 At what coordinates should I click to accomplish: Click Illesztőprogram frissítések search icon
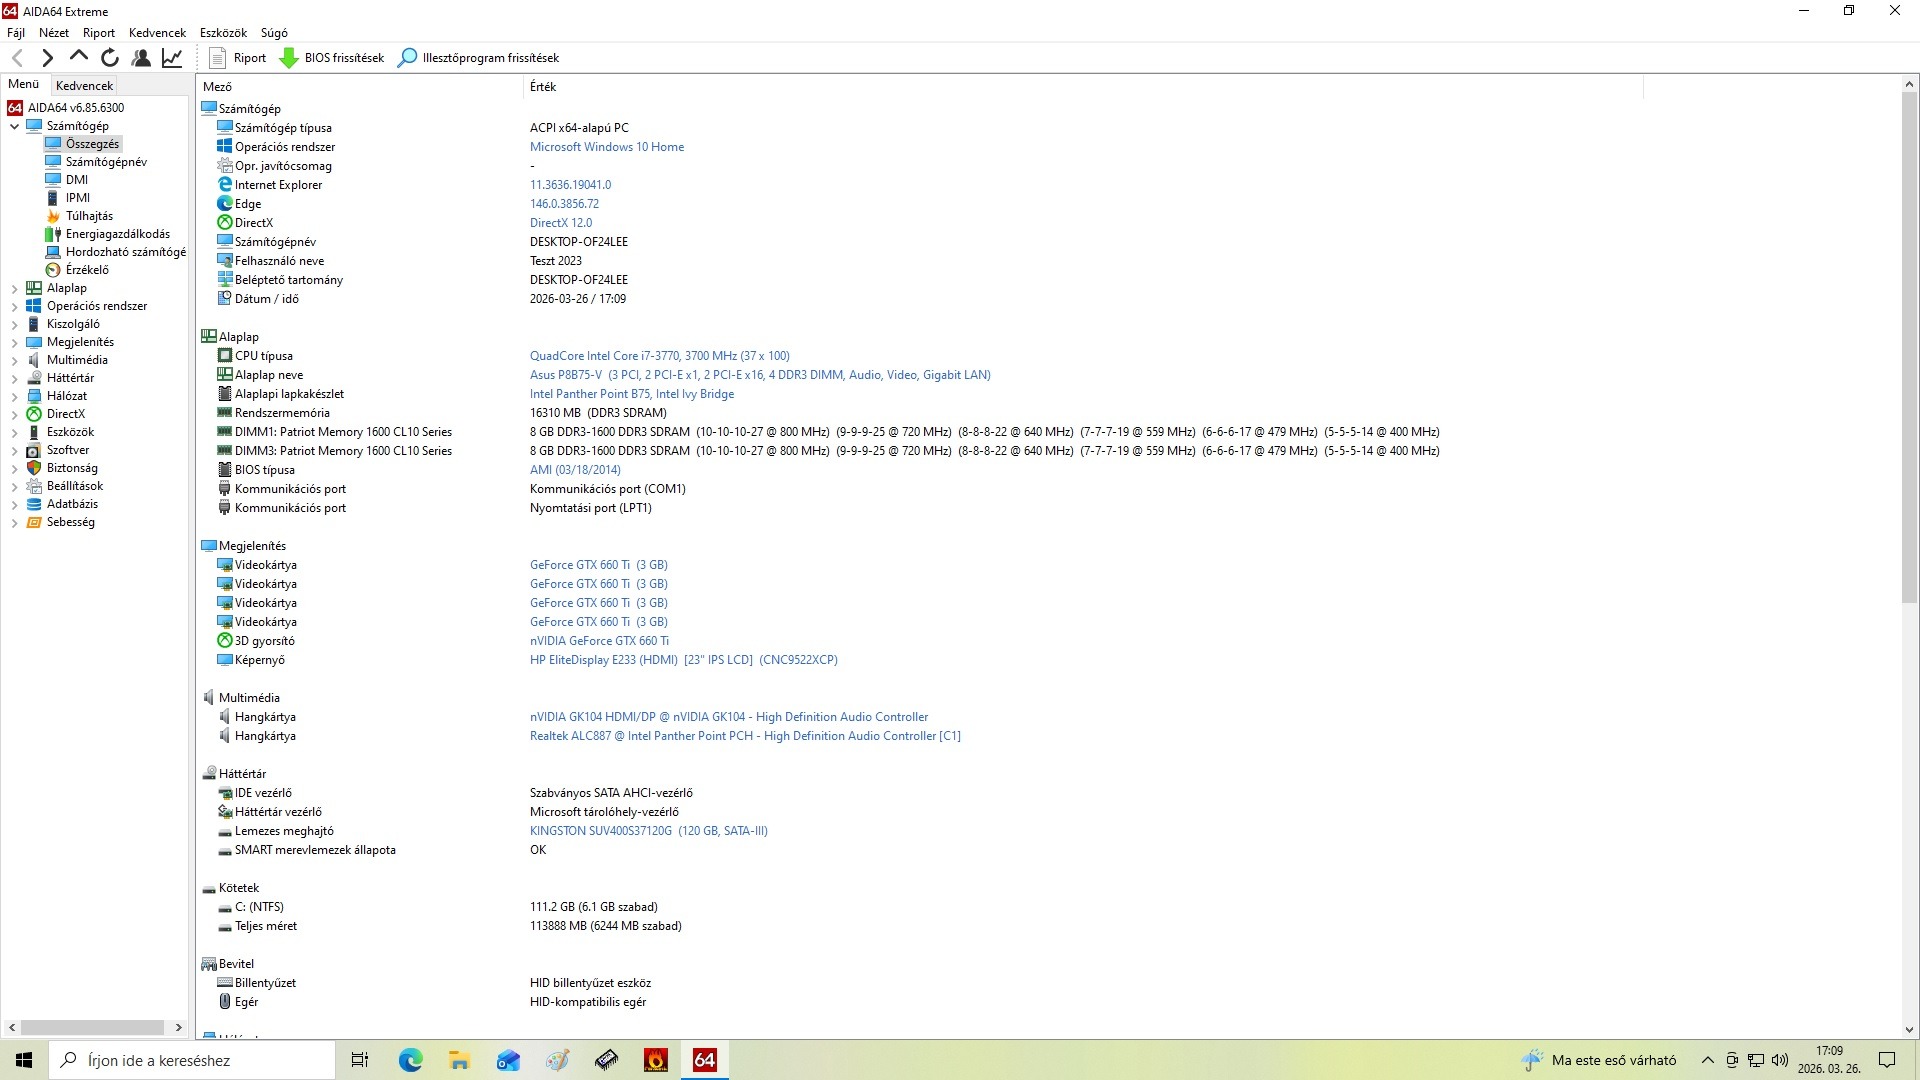(407, 58)
